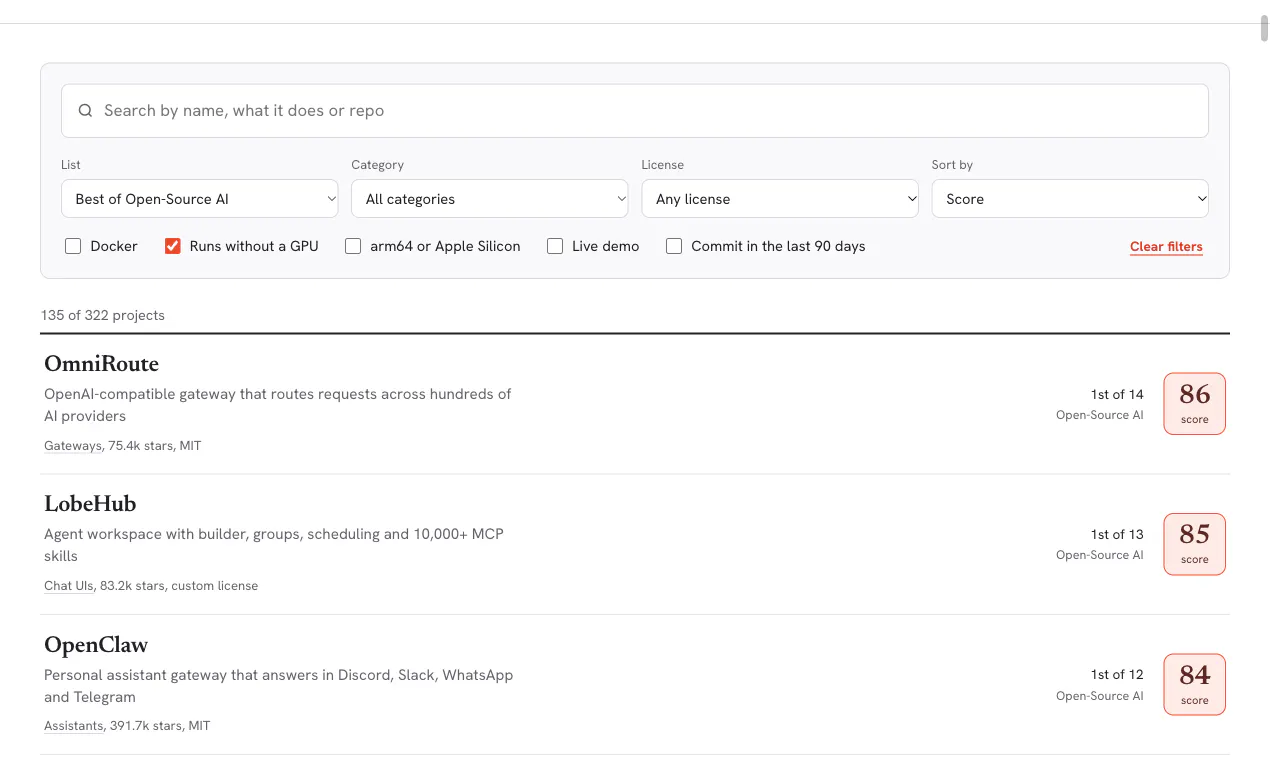This screenshot has height=760, width=1270.
Task: Uncheck Runs without a GPU
Action: (x=173, y=246)
